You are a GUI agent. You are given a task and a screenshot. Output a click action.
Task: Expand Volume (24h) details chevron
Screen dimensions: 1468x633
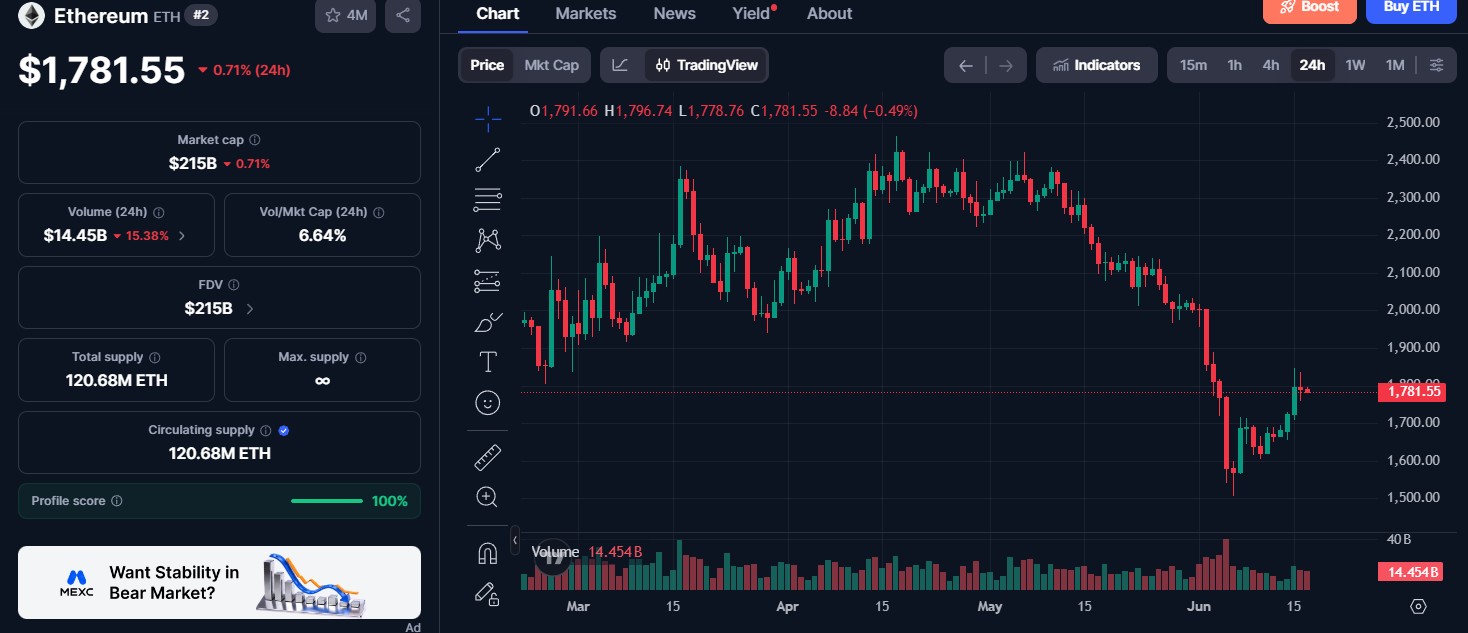pyautogui.click(x=181, y=236)
